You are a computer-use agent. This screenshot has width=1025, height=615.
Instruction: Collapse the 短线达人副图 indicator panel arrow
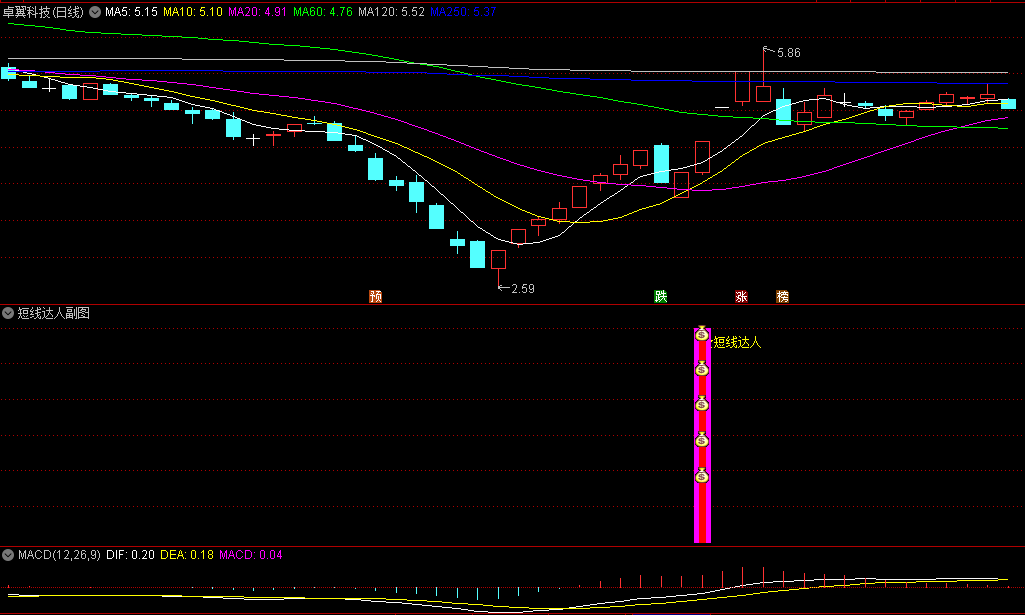pos(8,313)
